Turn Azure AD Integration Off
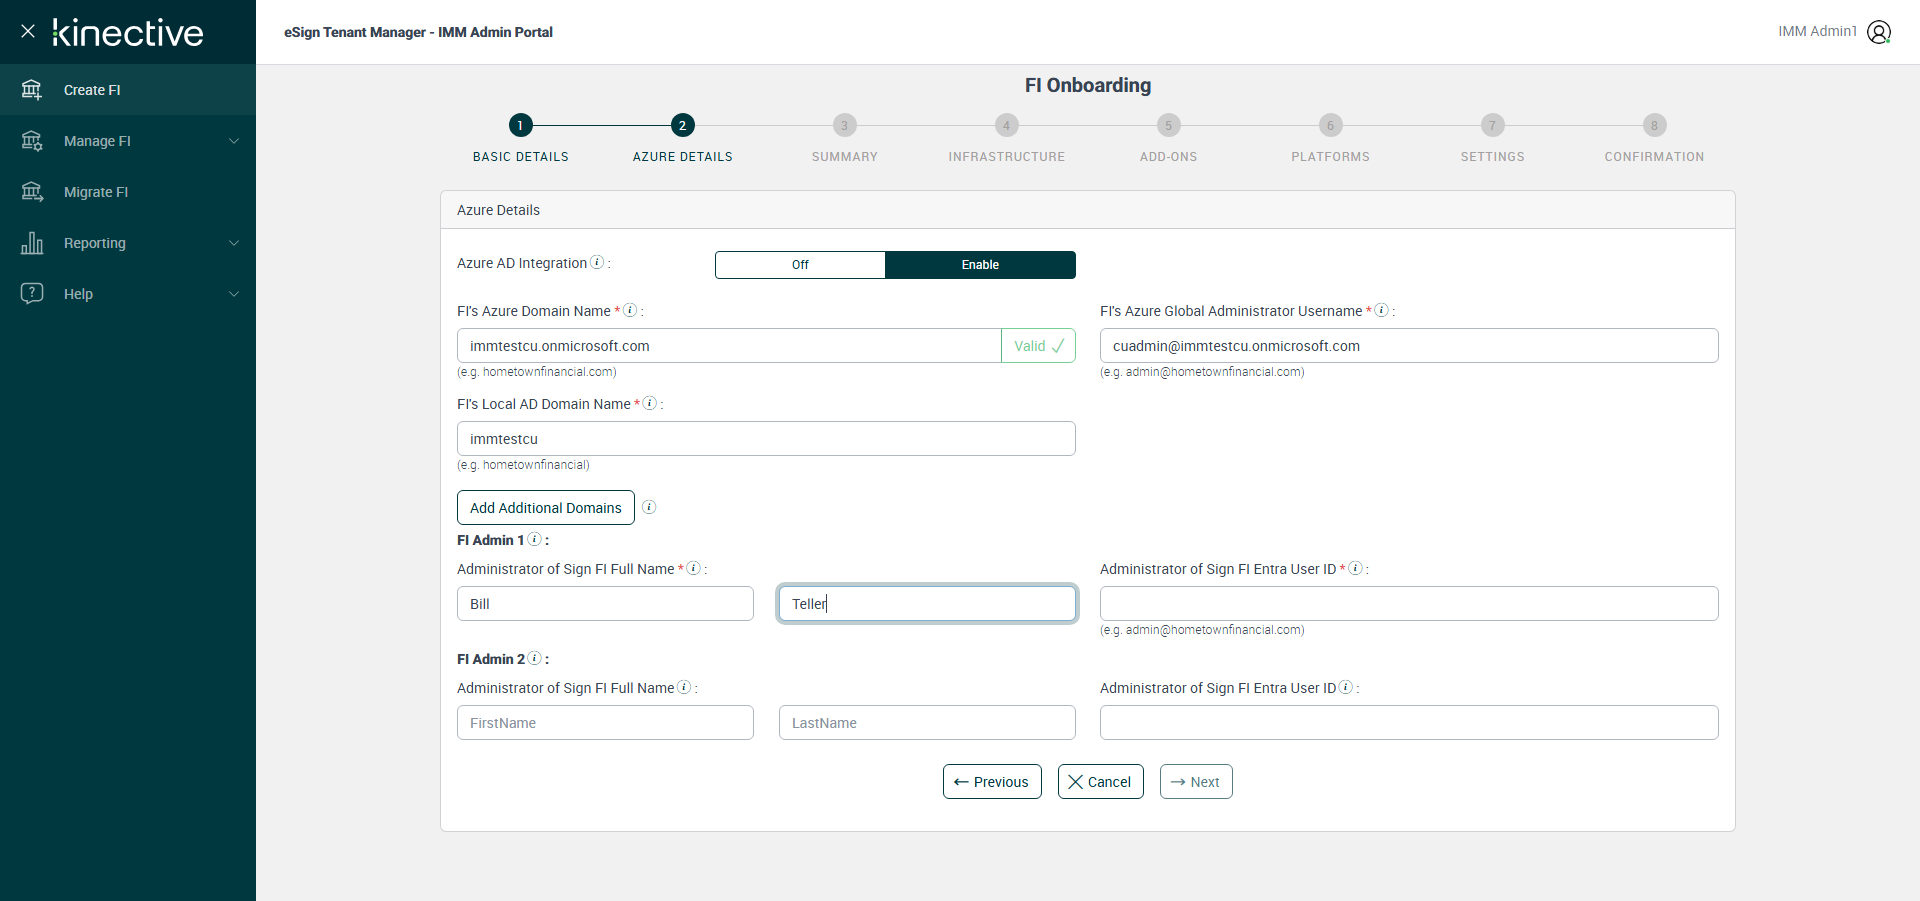The height and width of the screenshot is (901, 1920). pos(800,265)
